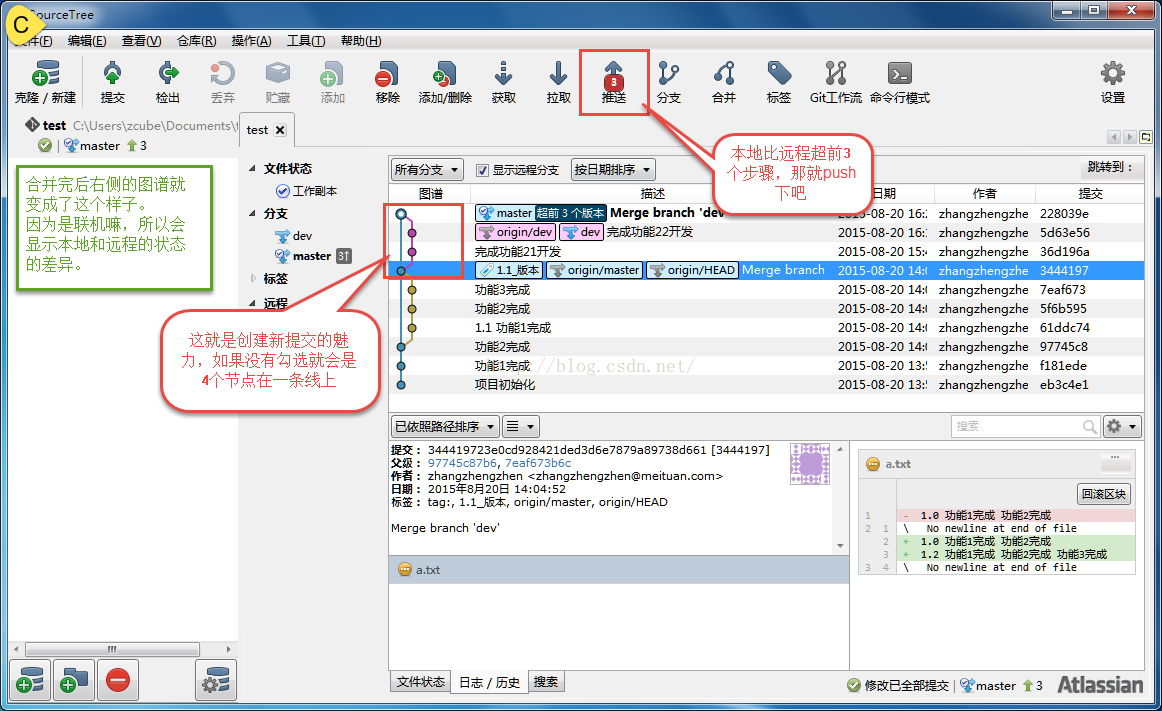Open the 查看(V) menu
The width and height of the screenshot is (1162, 711).
(x=142, y=41)
